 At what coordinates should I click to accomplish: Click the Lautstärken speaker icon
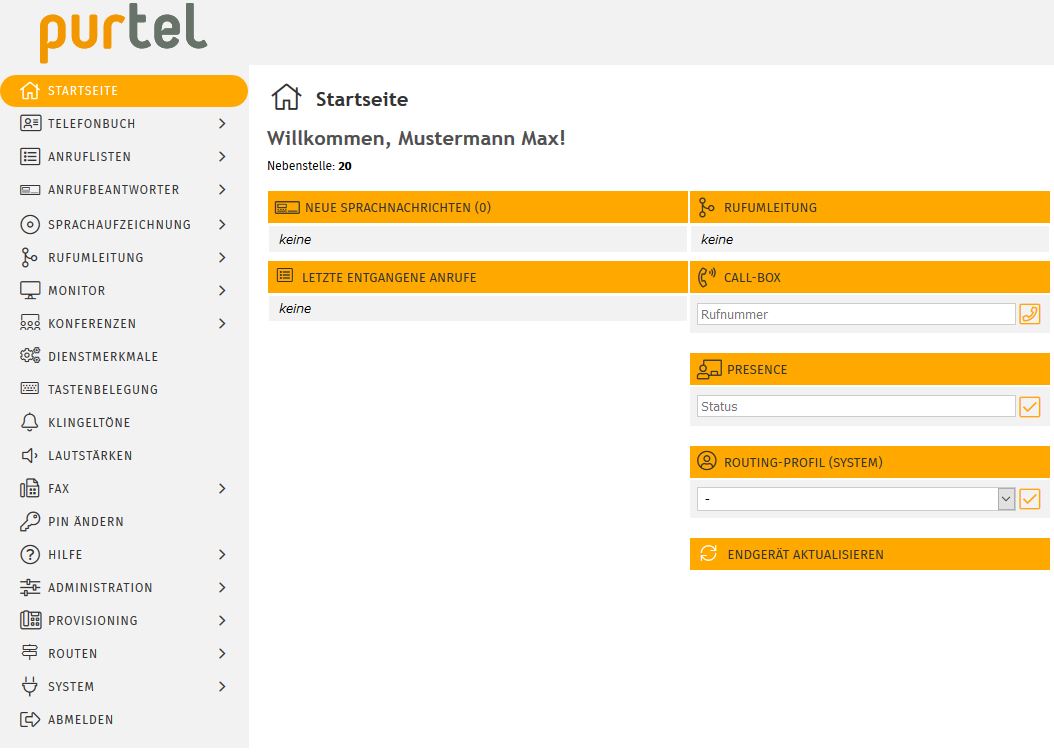(x=30, y=455)
